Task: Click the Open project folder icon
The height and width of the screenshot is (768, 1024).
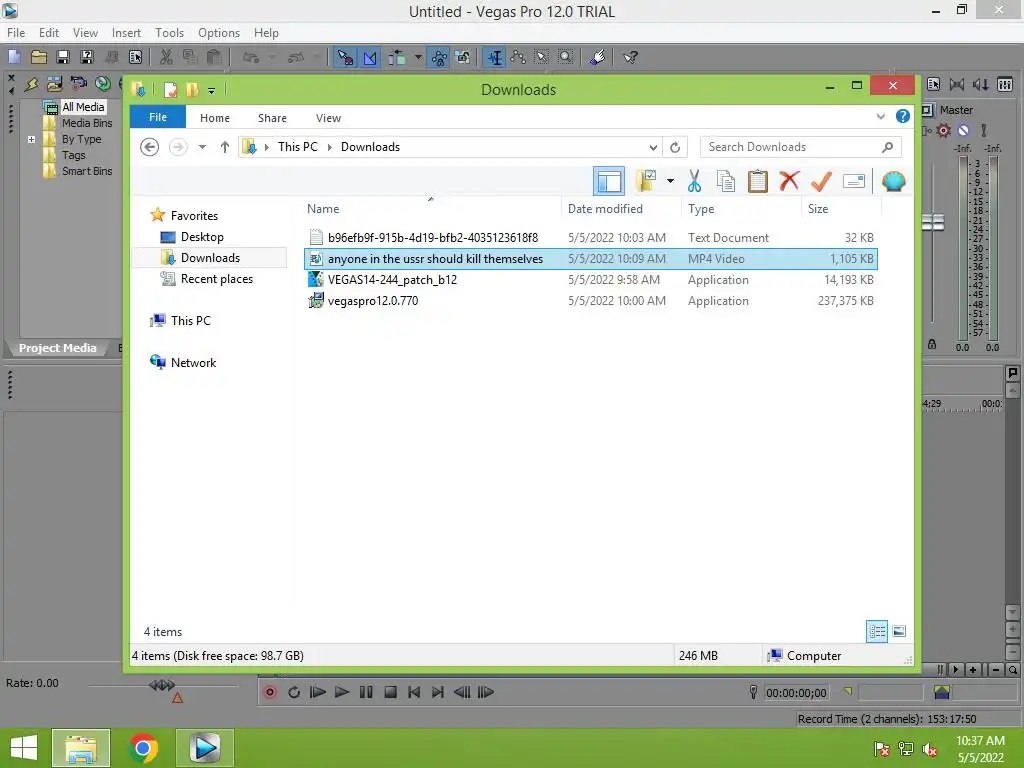Action: 39,57
